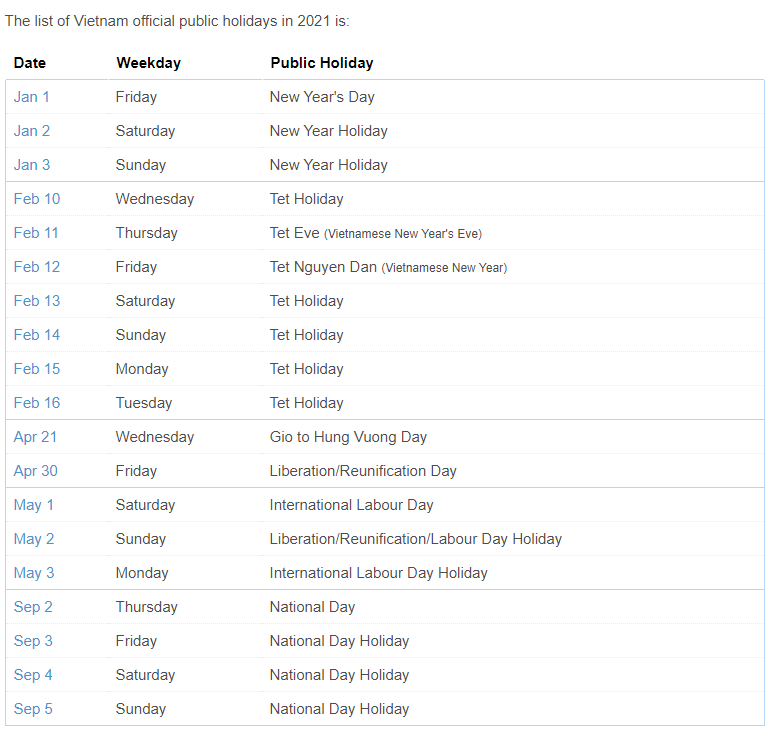Click the Sep 5 date link
Image resolution: width=779 pixels, height=737 pixels.
click(x=33, y=709)
